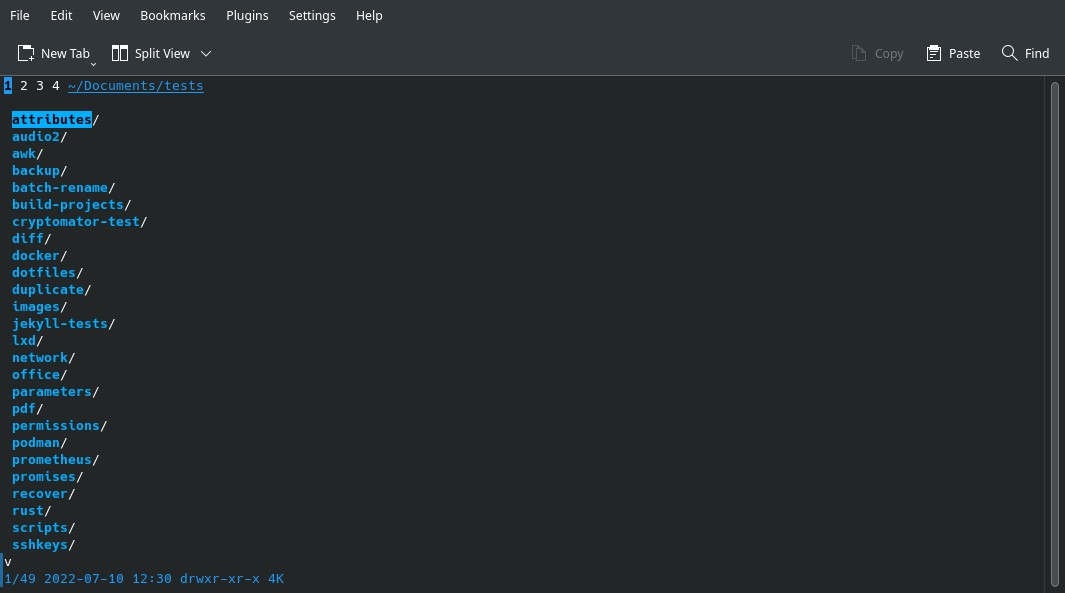Select the docker directory

tap(35, 255)
